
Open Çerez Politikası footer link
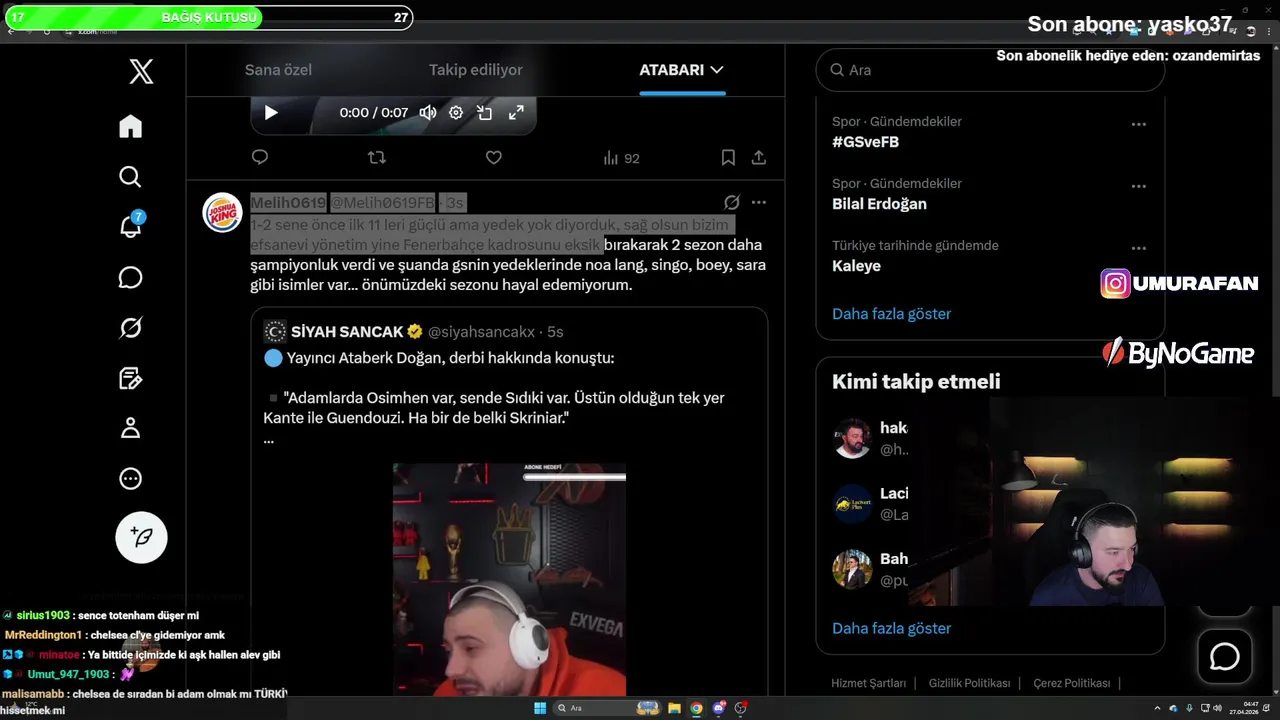pyautogui.click(x=1071, y=683)
